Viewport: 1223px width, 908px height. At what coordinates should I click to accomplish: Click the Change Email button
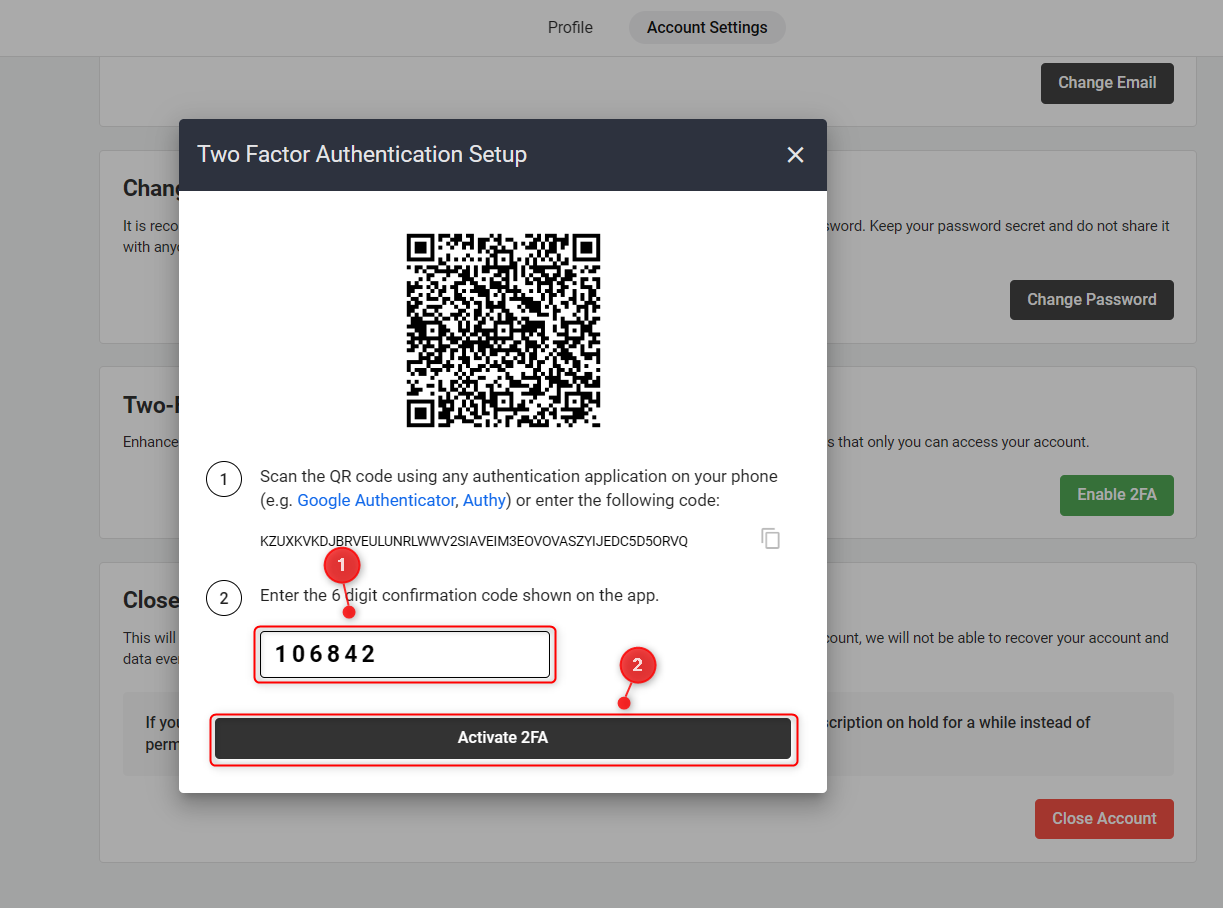point(1107,83)
